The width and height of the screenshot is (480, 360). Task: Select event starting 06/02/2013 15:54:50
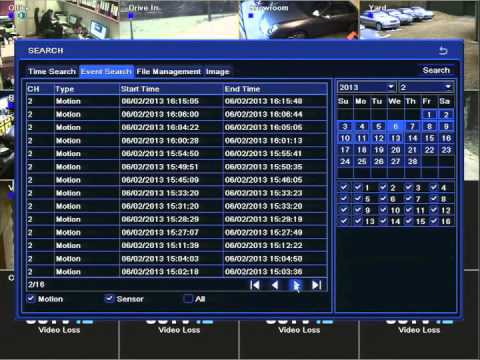tap(177, 154)
